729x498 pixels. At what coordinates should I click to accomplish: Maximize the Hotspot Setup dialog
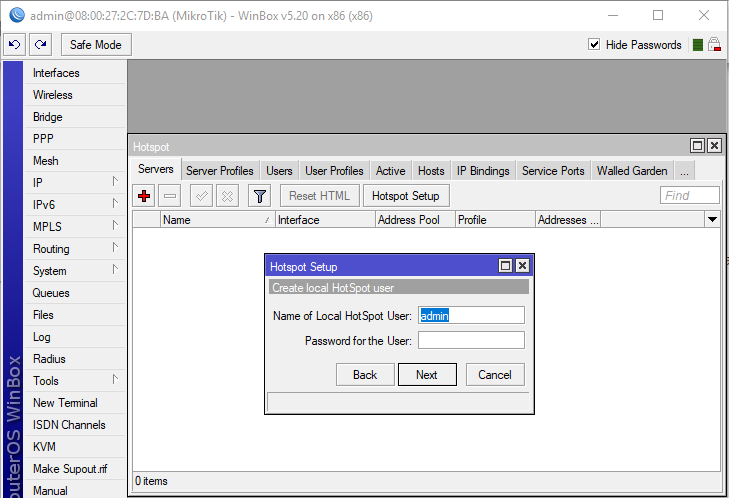coord(505,266)
